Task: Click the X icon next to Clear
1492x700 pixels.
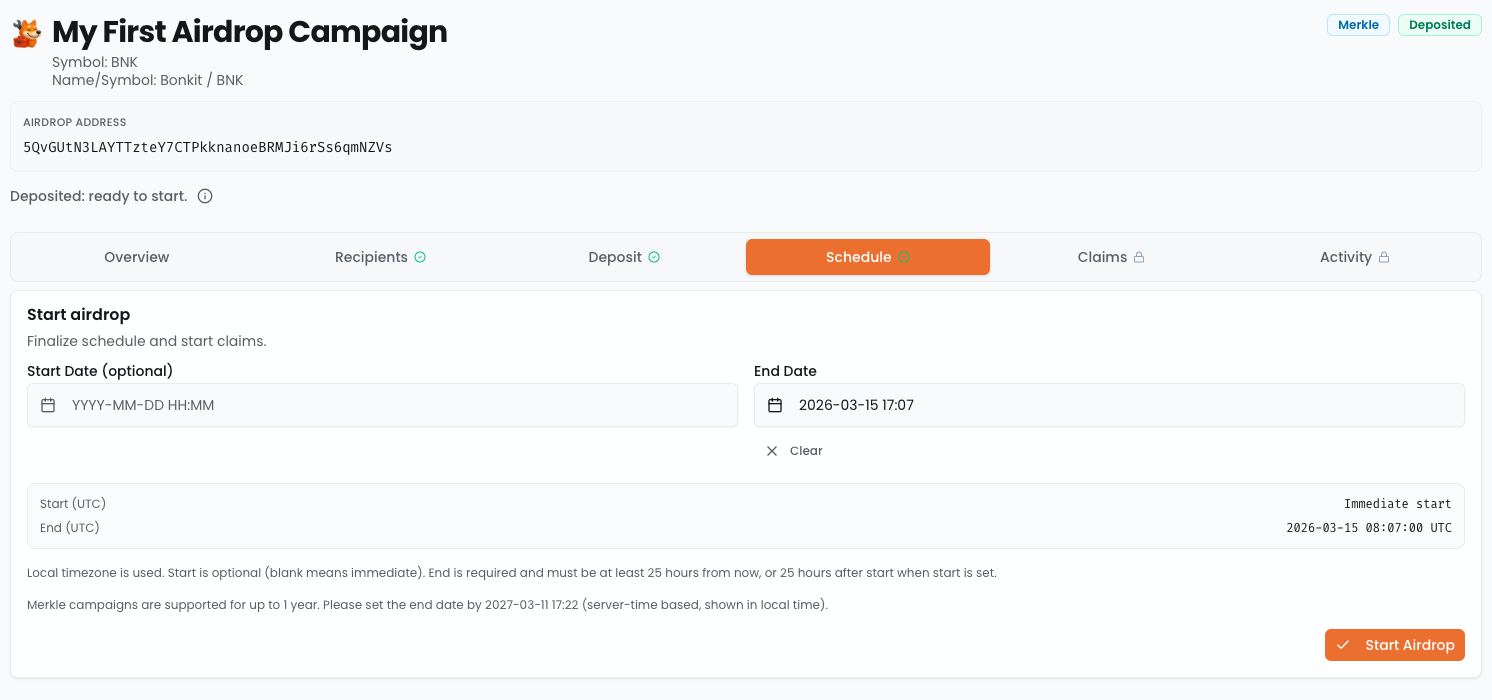Action: 772,451
